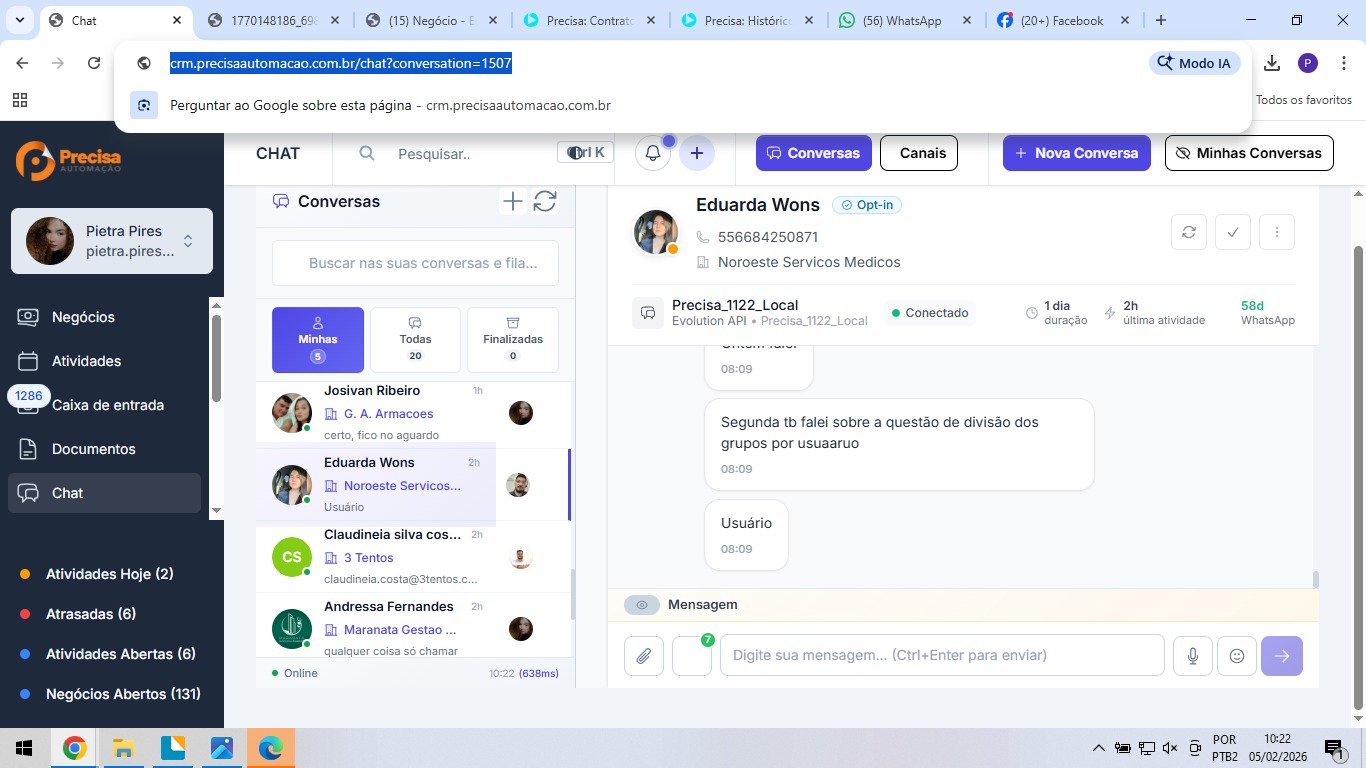Click the microphone voice message icon
The height and width of the screenshot is (768, 1366).
pos(1193,656)
